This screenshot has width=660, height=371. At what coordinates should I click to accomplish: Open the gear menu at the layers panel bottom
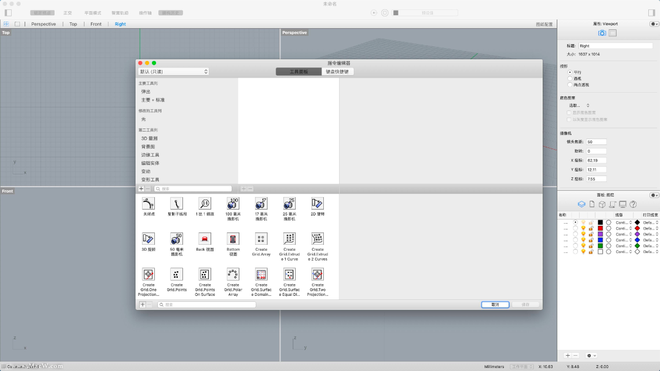591,356
